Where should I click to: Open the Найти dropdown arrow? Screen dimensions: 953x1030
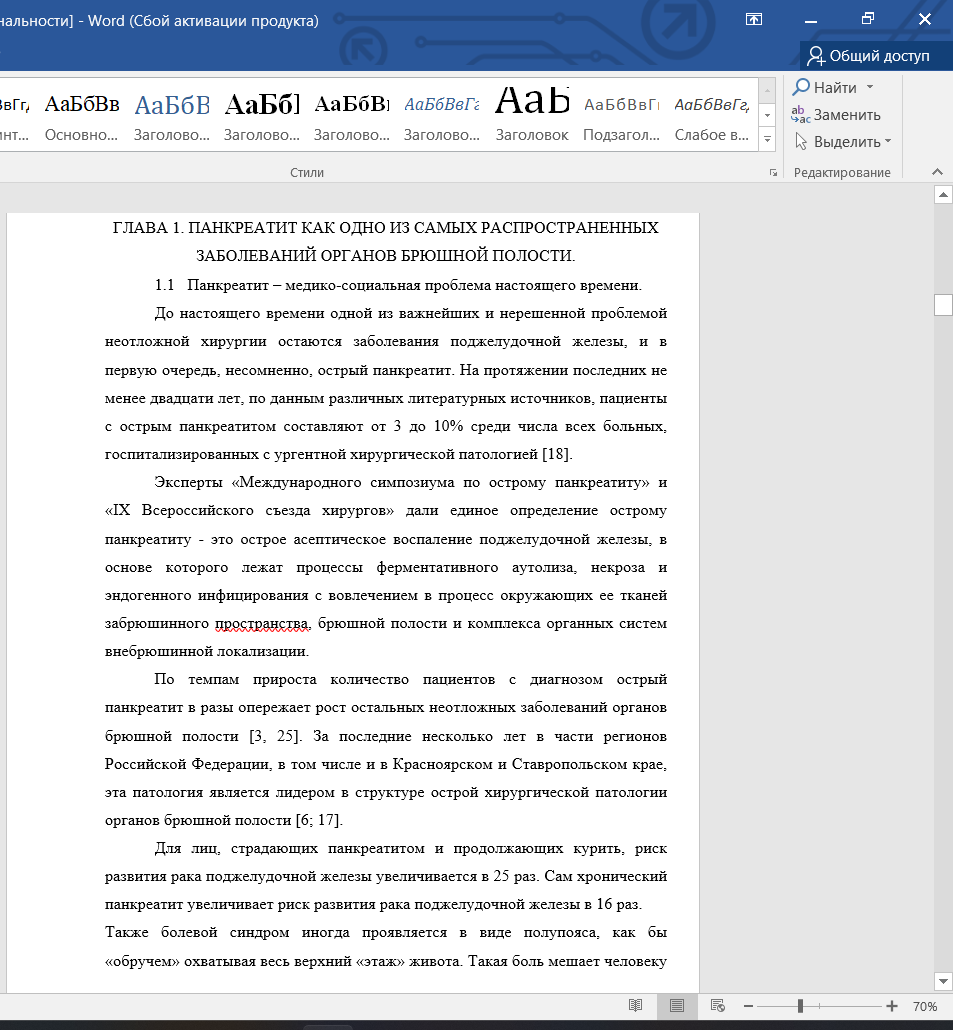(870, 87)
